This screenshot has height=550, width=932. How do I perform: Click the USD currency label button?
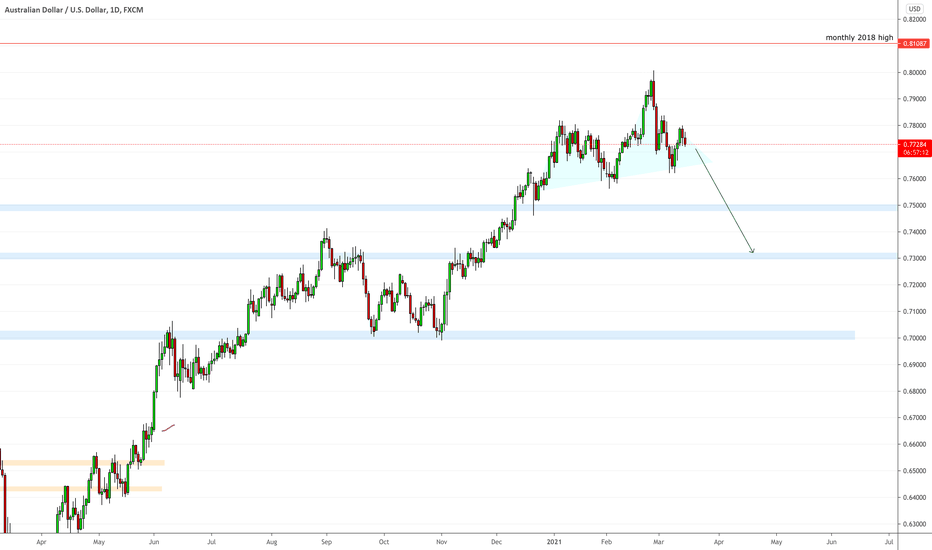pyautogui.click(x=914, y=9)
